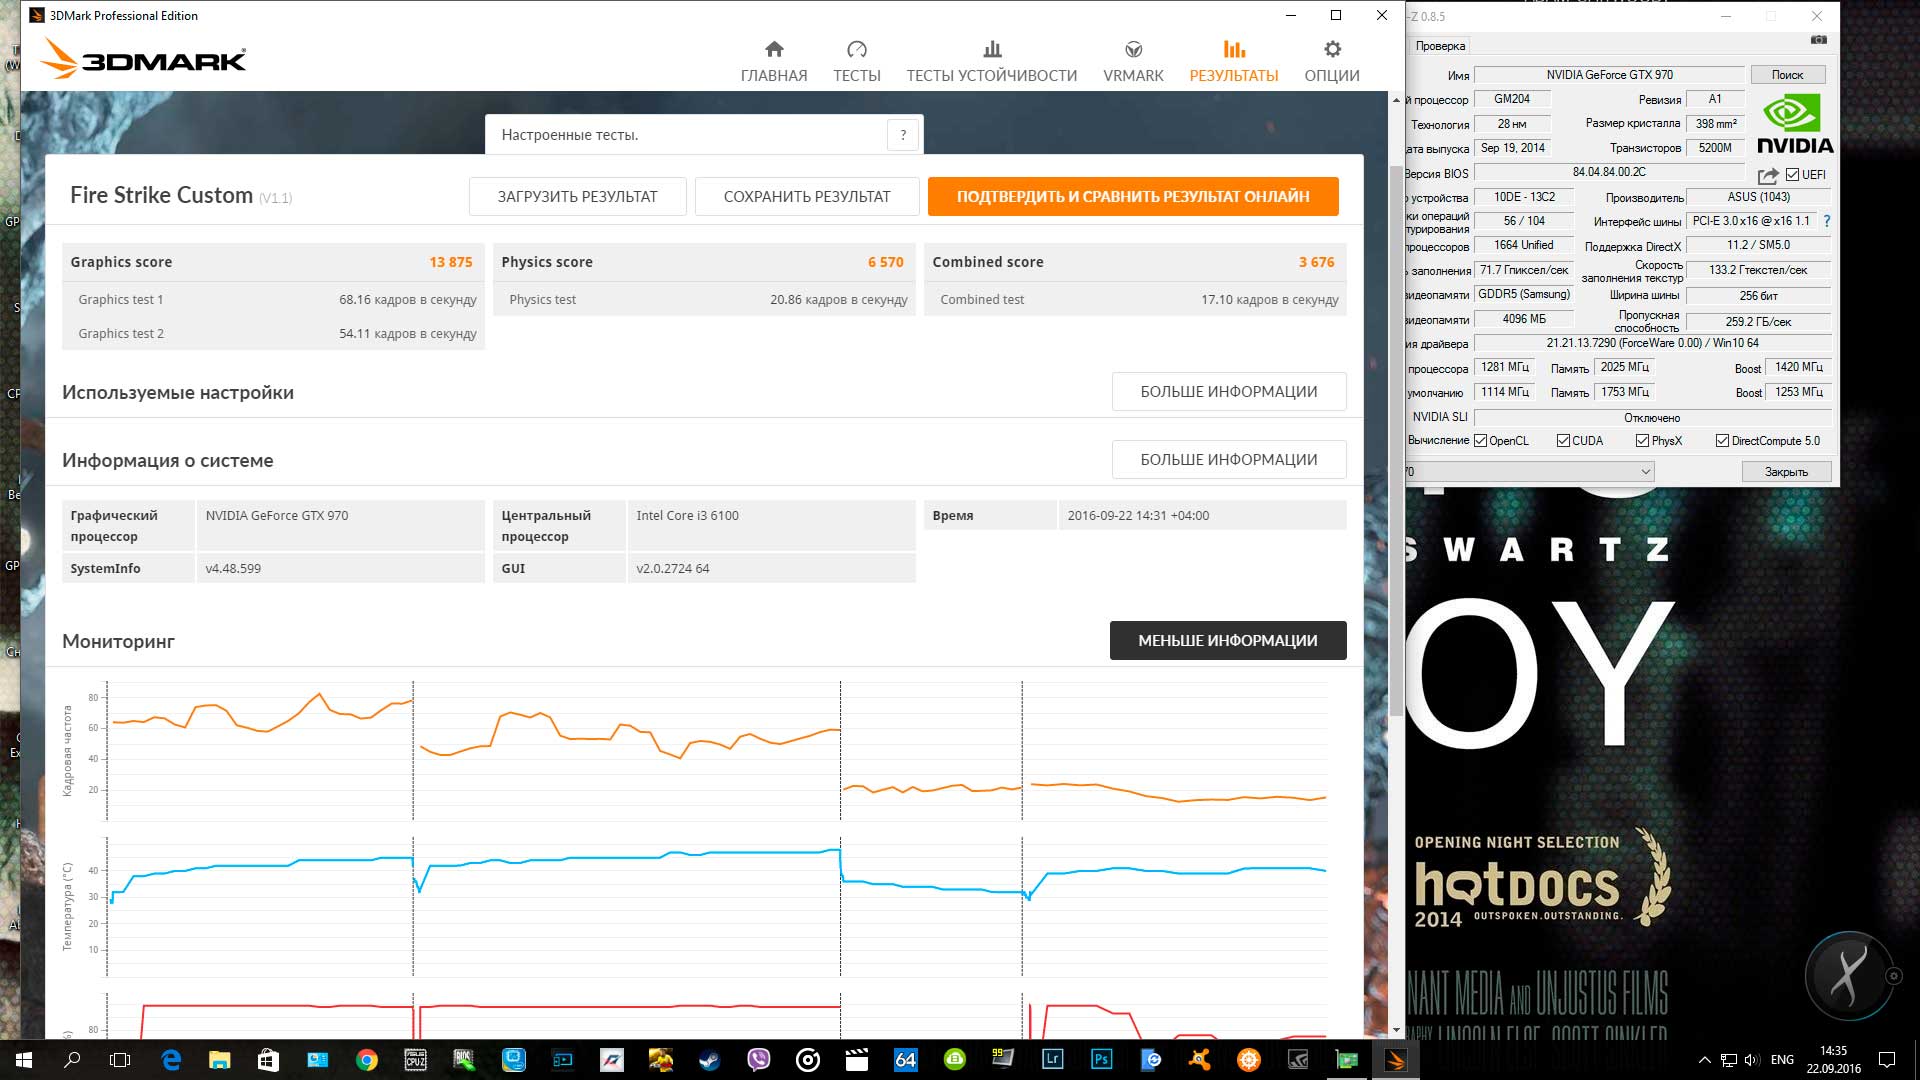Screen dimensions: 1920x1080
Task: Click GPU-Z screenshot camera icon
Action: 1818,40
